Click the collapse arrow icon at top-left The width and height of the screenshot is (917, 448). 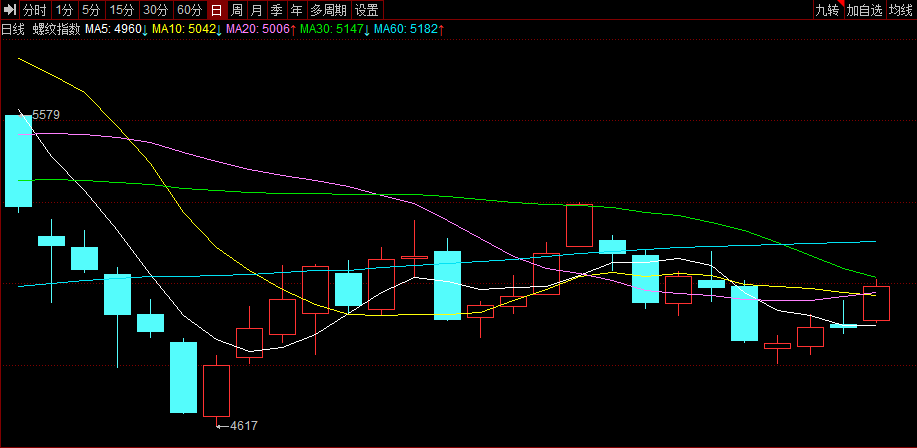pyautogui.click(x=9, y=9)
